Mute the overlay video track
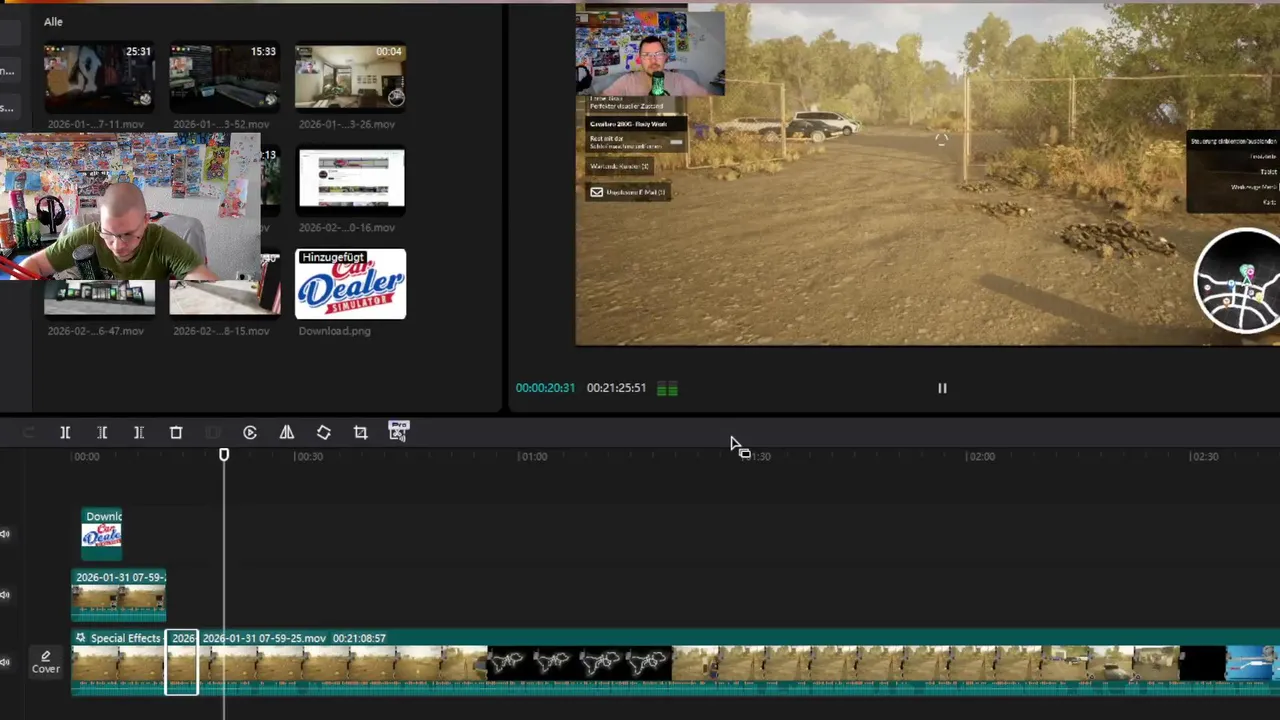1280x720 pixels. [5, 595]
